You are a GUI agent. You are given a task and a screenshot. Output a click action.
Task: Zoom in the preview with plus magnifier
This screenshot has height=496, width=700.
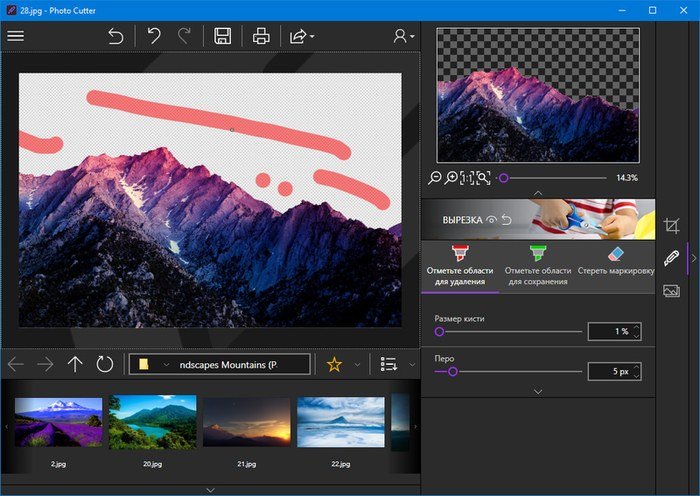(451, 178)
